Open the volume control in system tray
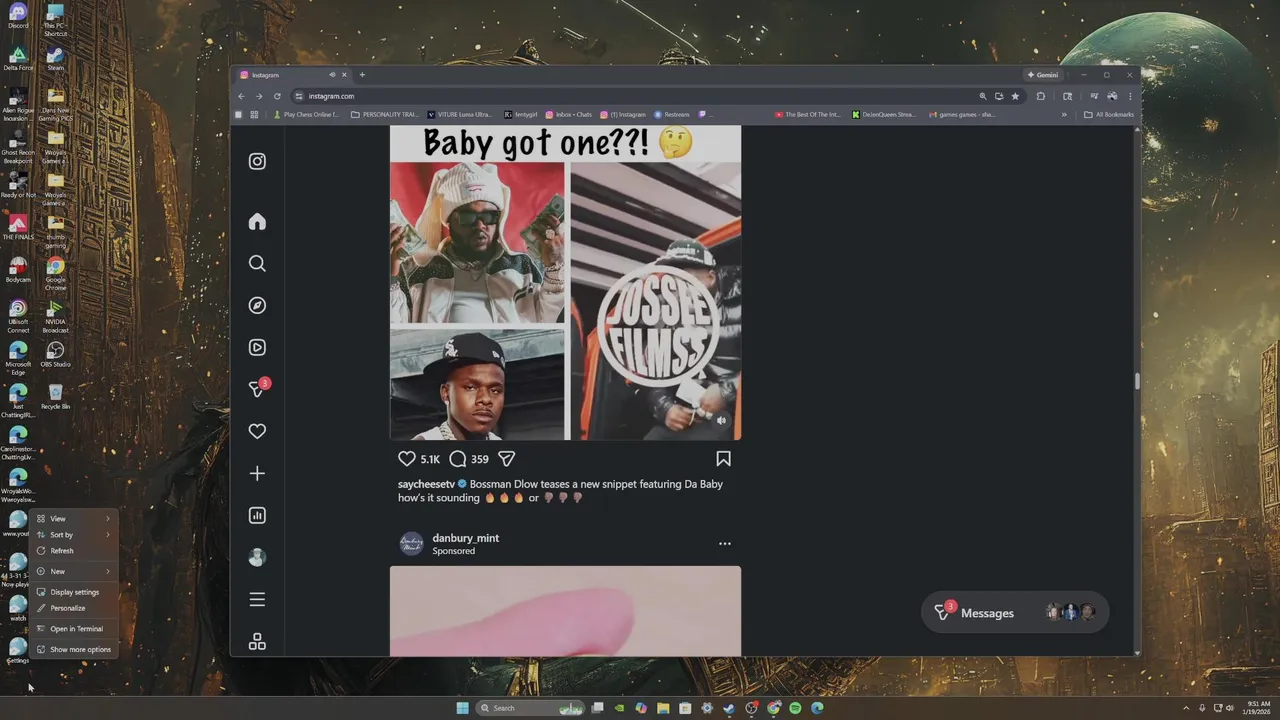Viewport: 1280px width, 720px height. coord(1230,708)
